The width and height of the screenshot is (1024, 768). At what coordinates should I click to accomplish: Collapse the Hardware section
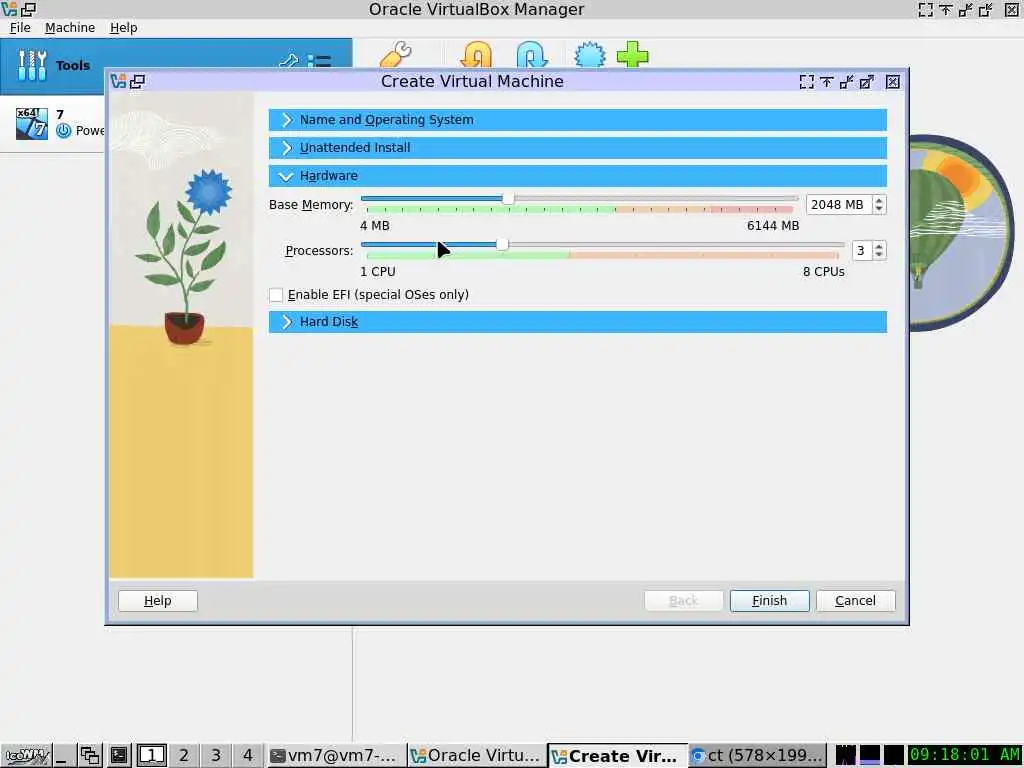coord(577,176)
